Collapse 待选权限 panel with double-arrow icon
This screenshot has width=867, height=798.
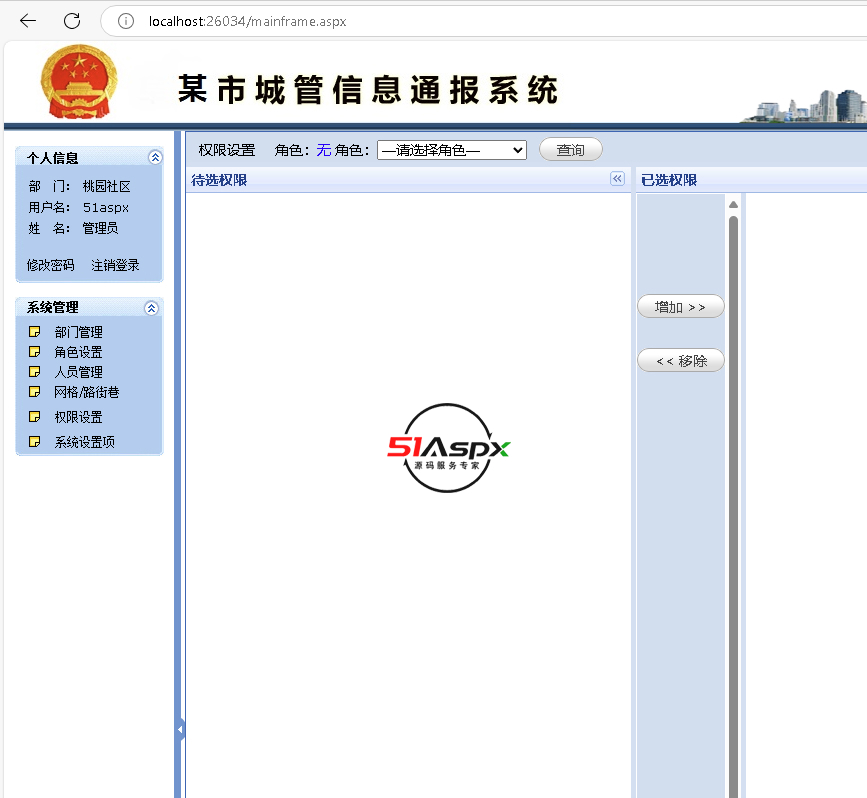618,179
